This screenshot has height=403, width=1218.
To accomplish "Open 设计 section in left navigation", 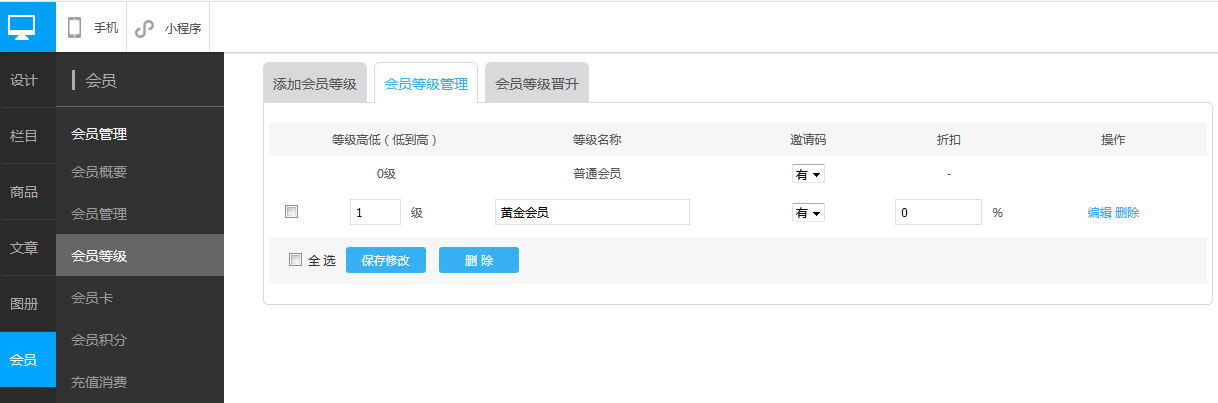I will 24,80.
